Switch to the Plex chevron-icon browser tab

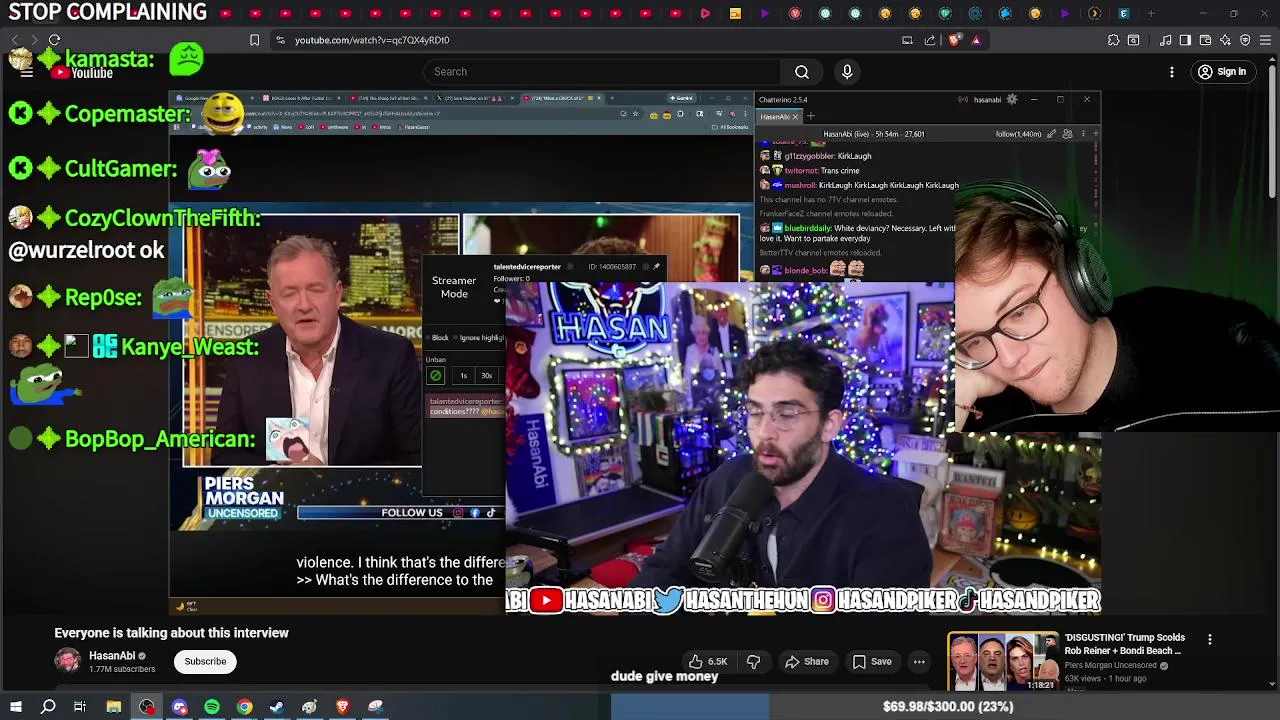[x=1094, y=14]
